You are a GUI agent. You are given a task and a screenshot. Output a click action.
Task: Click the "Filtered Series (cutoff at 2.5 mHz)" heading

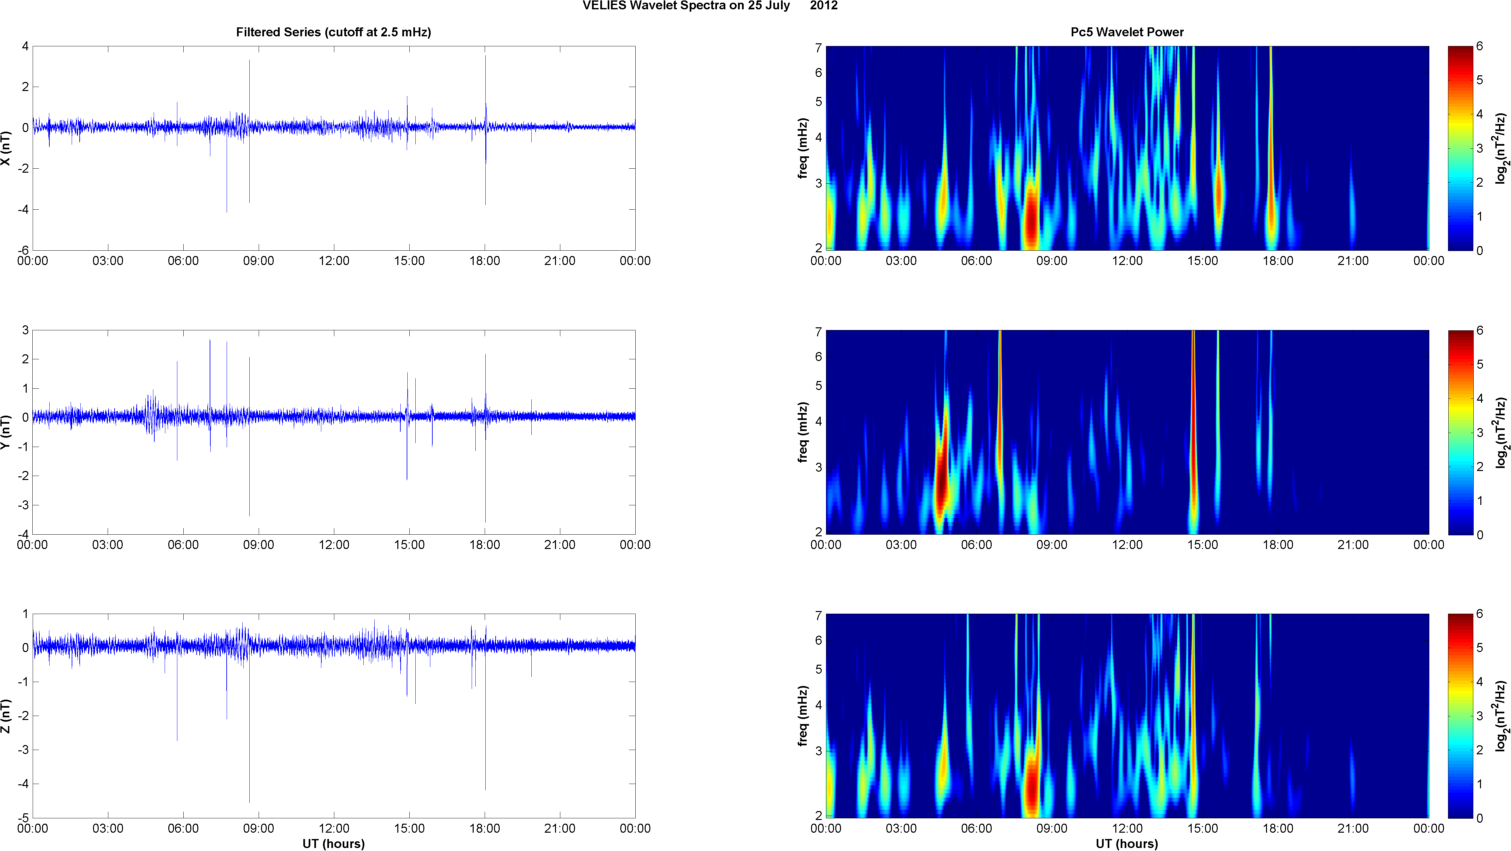[333, 32]
